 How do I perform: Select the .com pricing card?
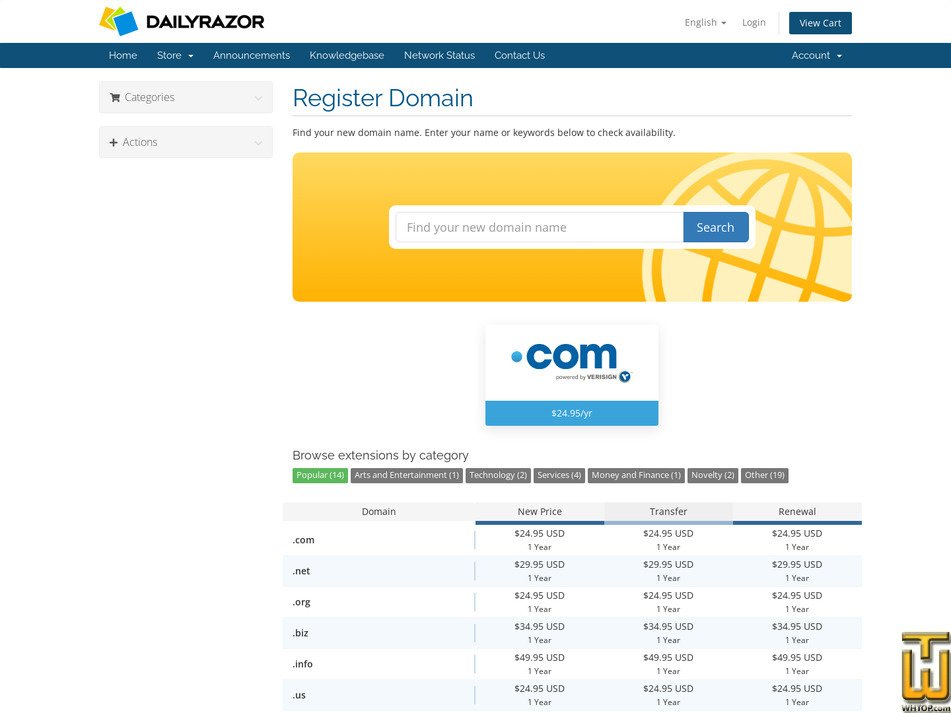pyautogui.click(x=571, y=374)
